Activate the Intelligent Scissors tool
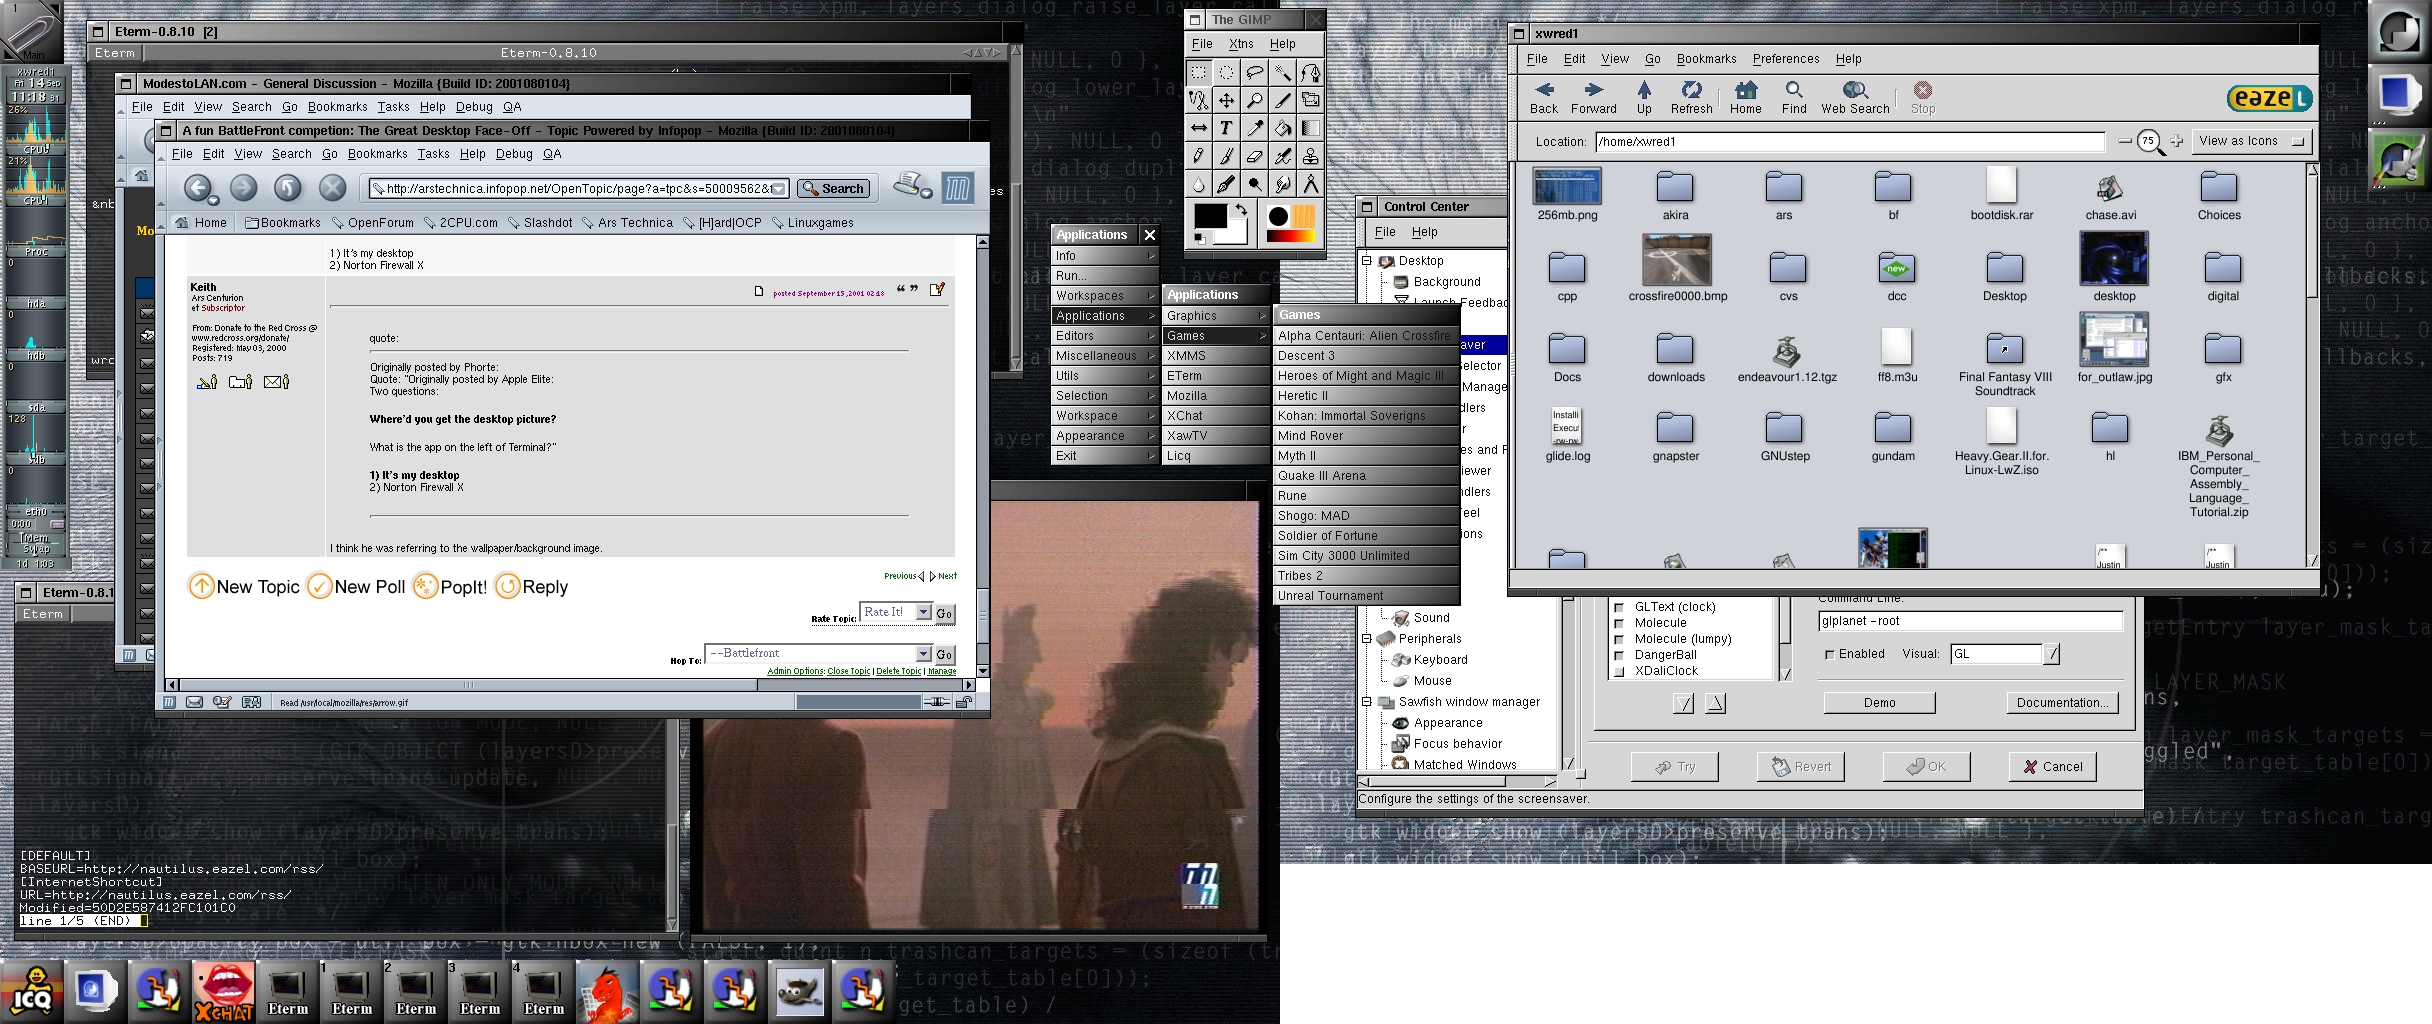2432x1024 pixels. click(x=1198, y=100)
